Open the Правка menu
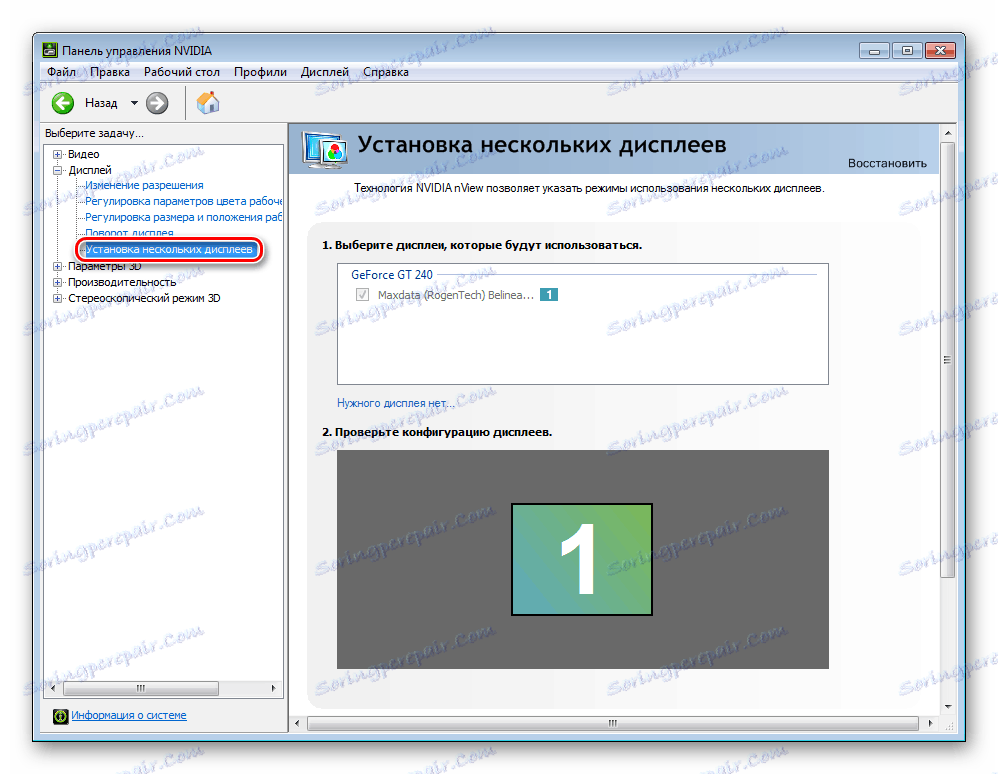 pos(109,72)
